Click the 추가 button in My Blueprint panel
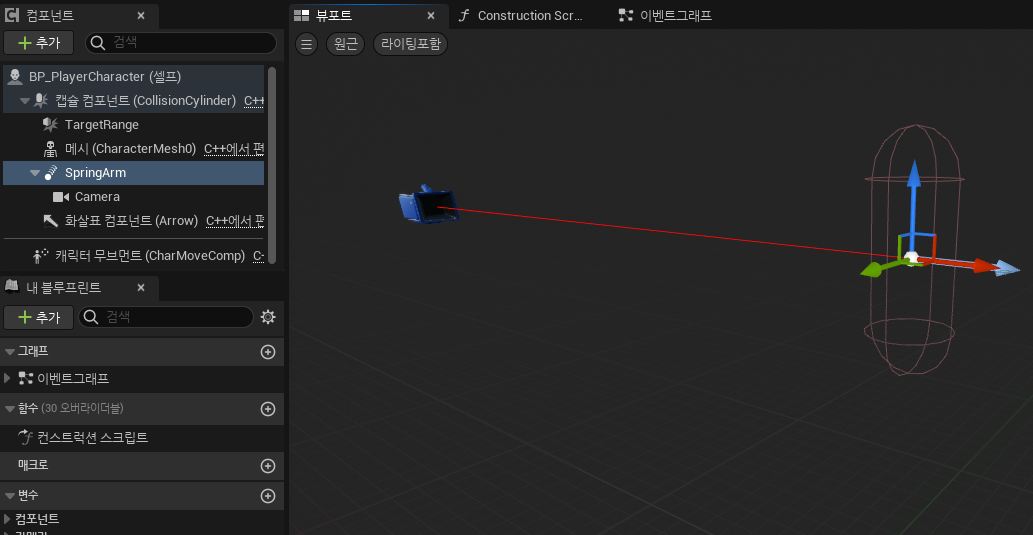Image resolution: width=1033 pixels, height=535 pixels. [x=39, y=317]
